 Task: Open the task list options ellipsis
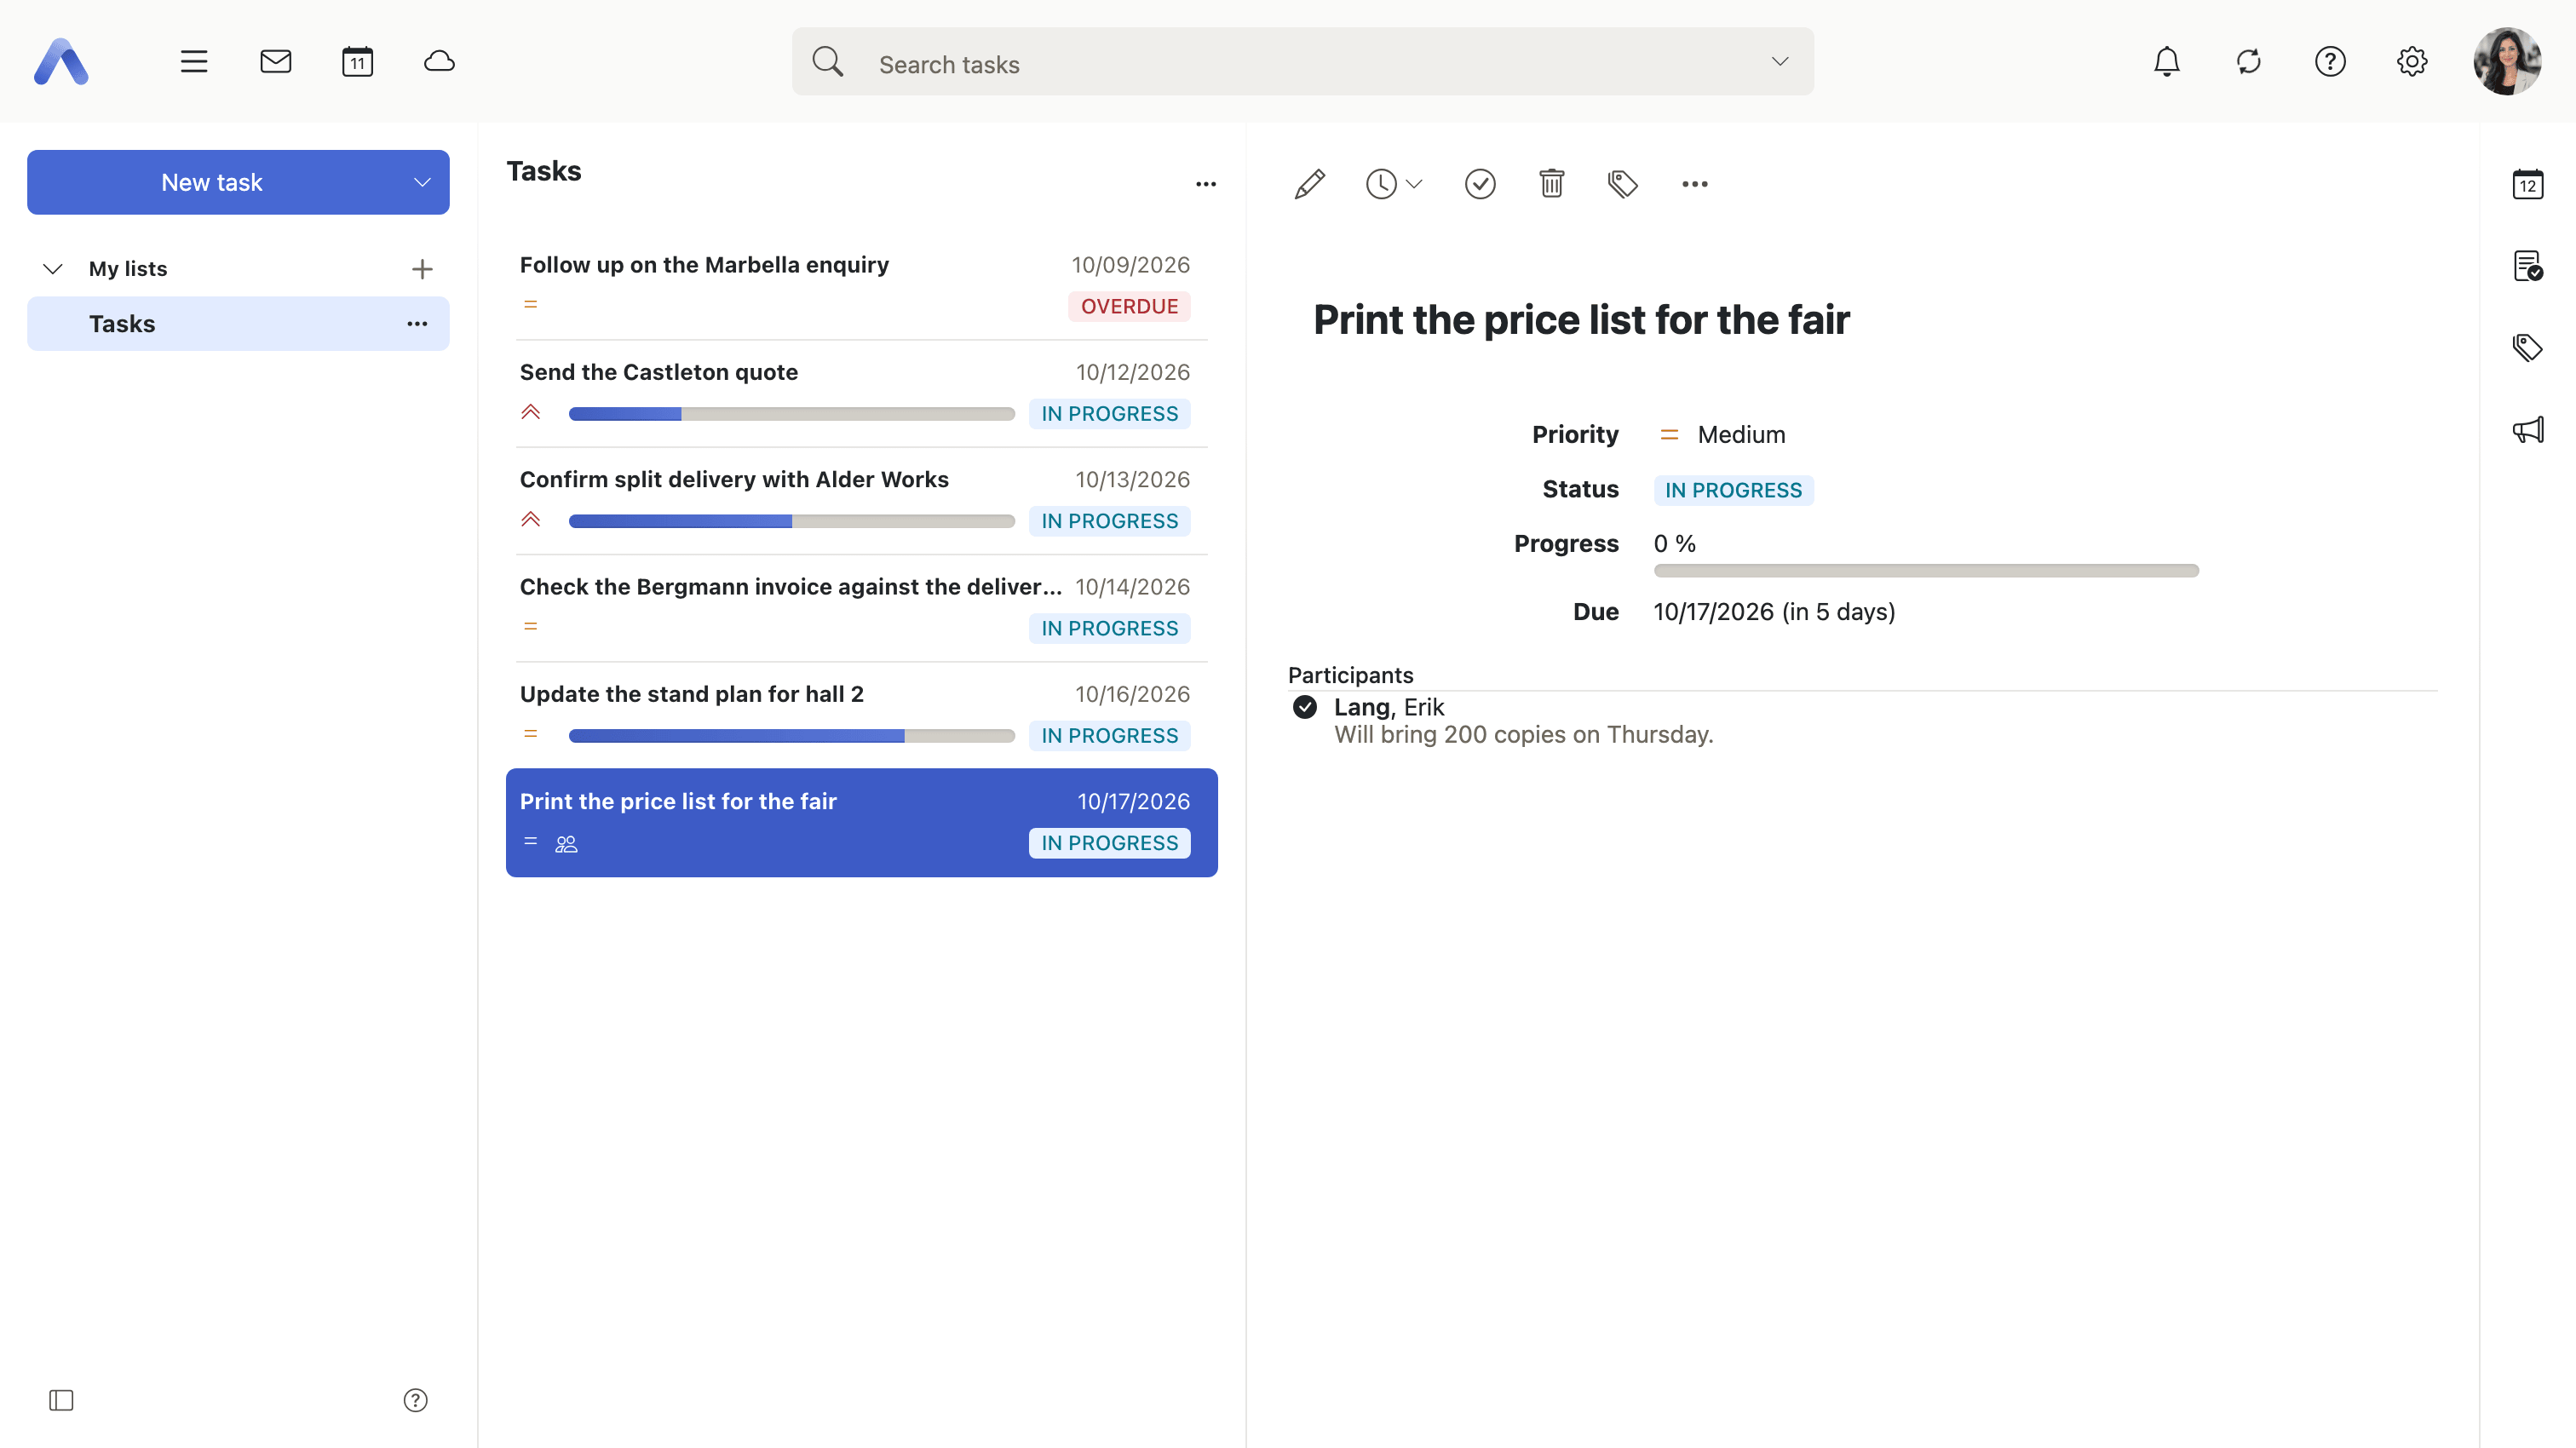pos(1206,184)
